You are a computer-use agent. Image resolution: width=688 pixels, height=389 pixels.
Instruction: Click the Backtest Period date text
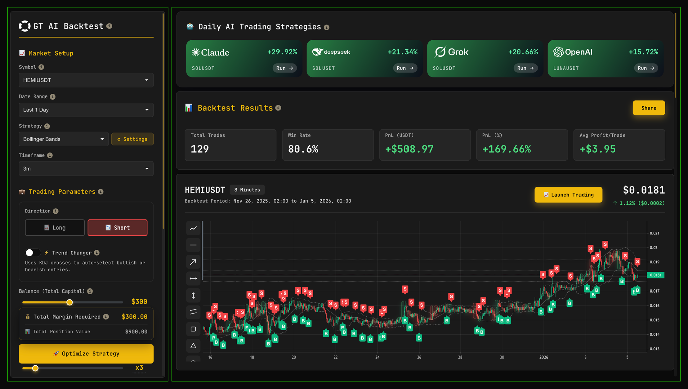[268, 201]
